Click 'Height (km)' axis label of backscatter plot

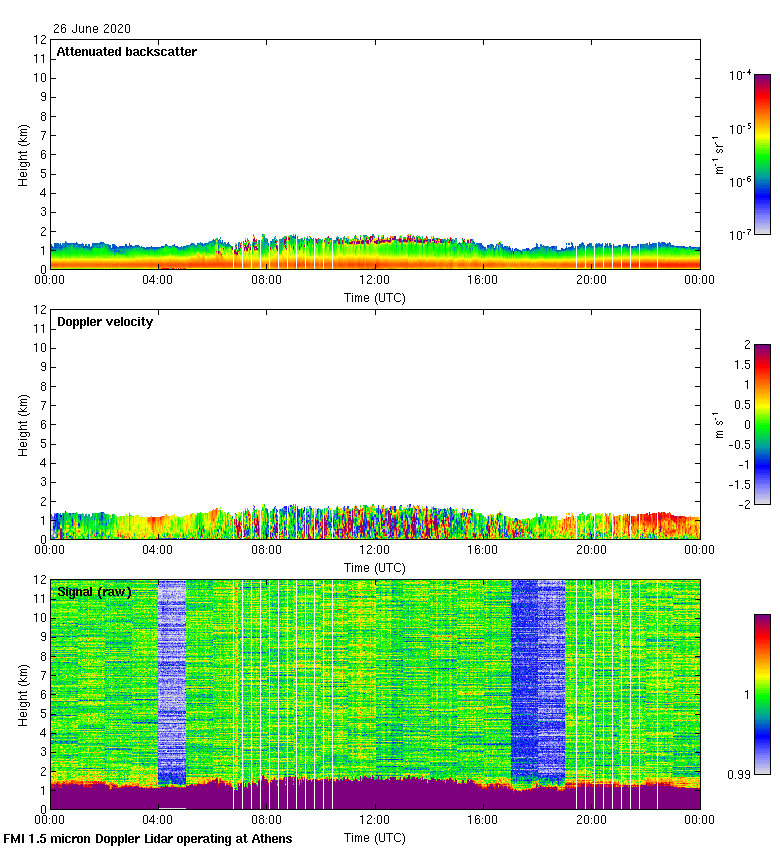click(23, 154)
